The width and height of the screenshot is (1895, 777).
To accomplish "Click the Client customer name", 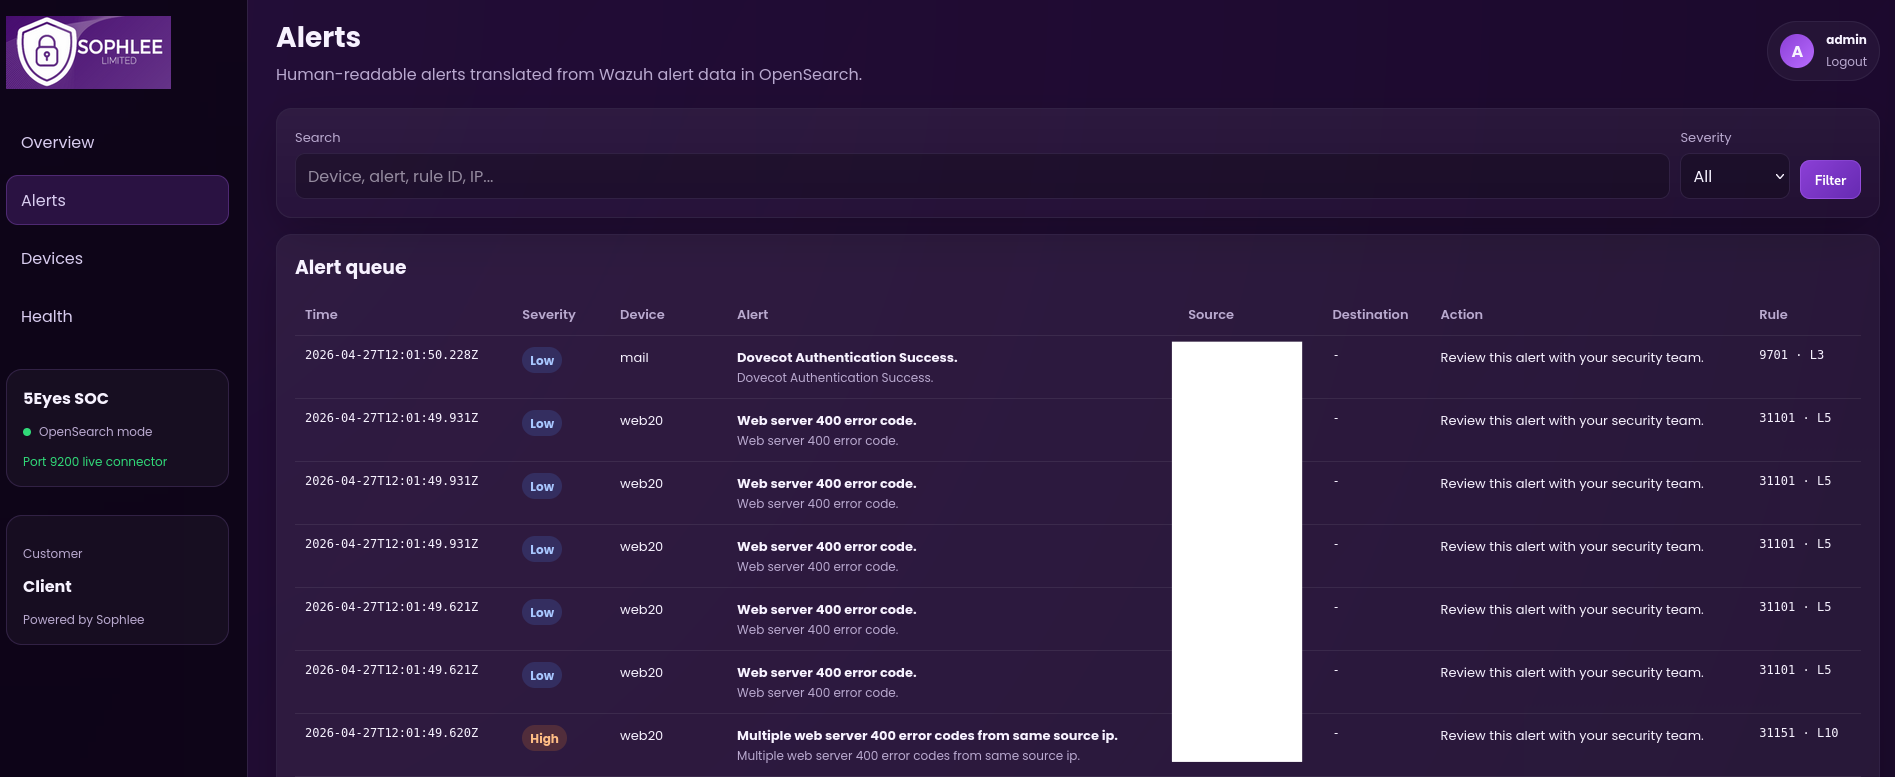I will coord(47,586).
